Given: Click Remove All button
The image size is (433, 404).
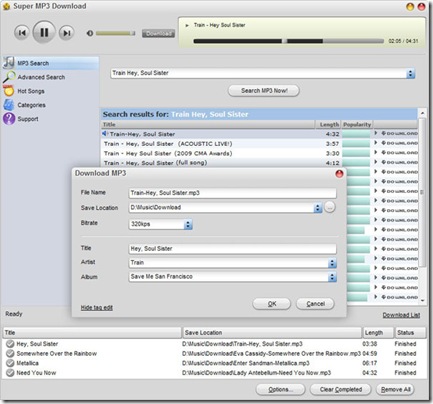Looking at the screenshot, I should (x=395, y=389).
